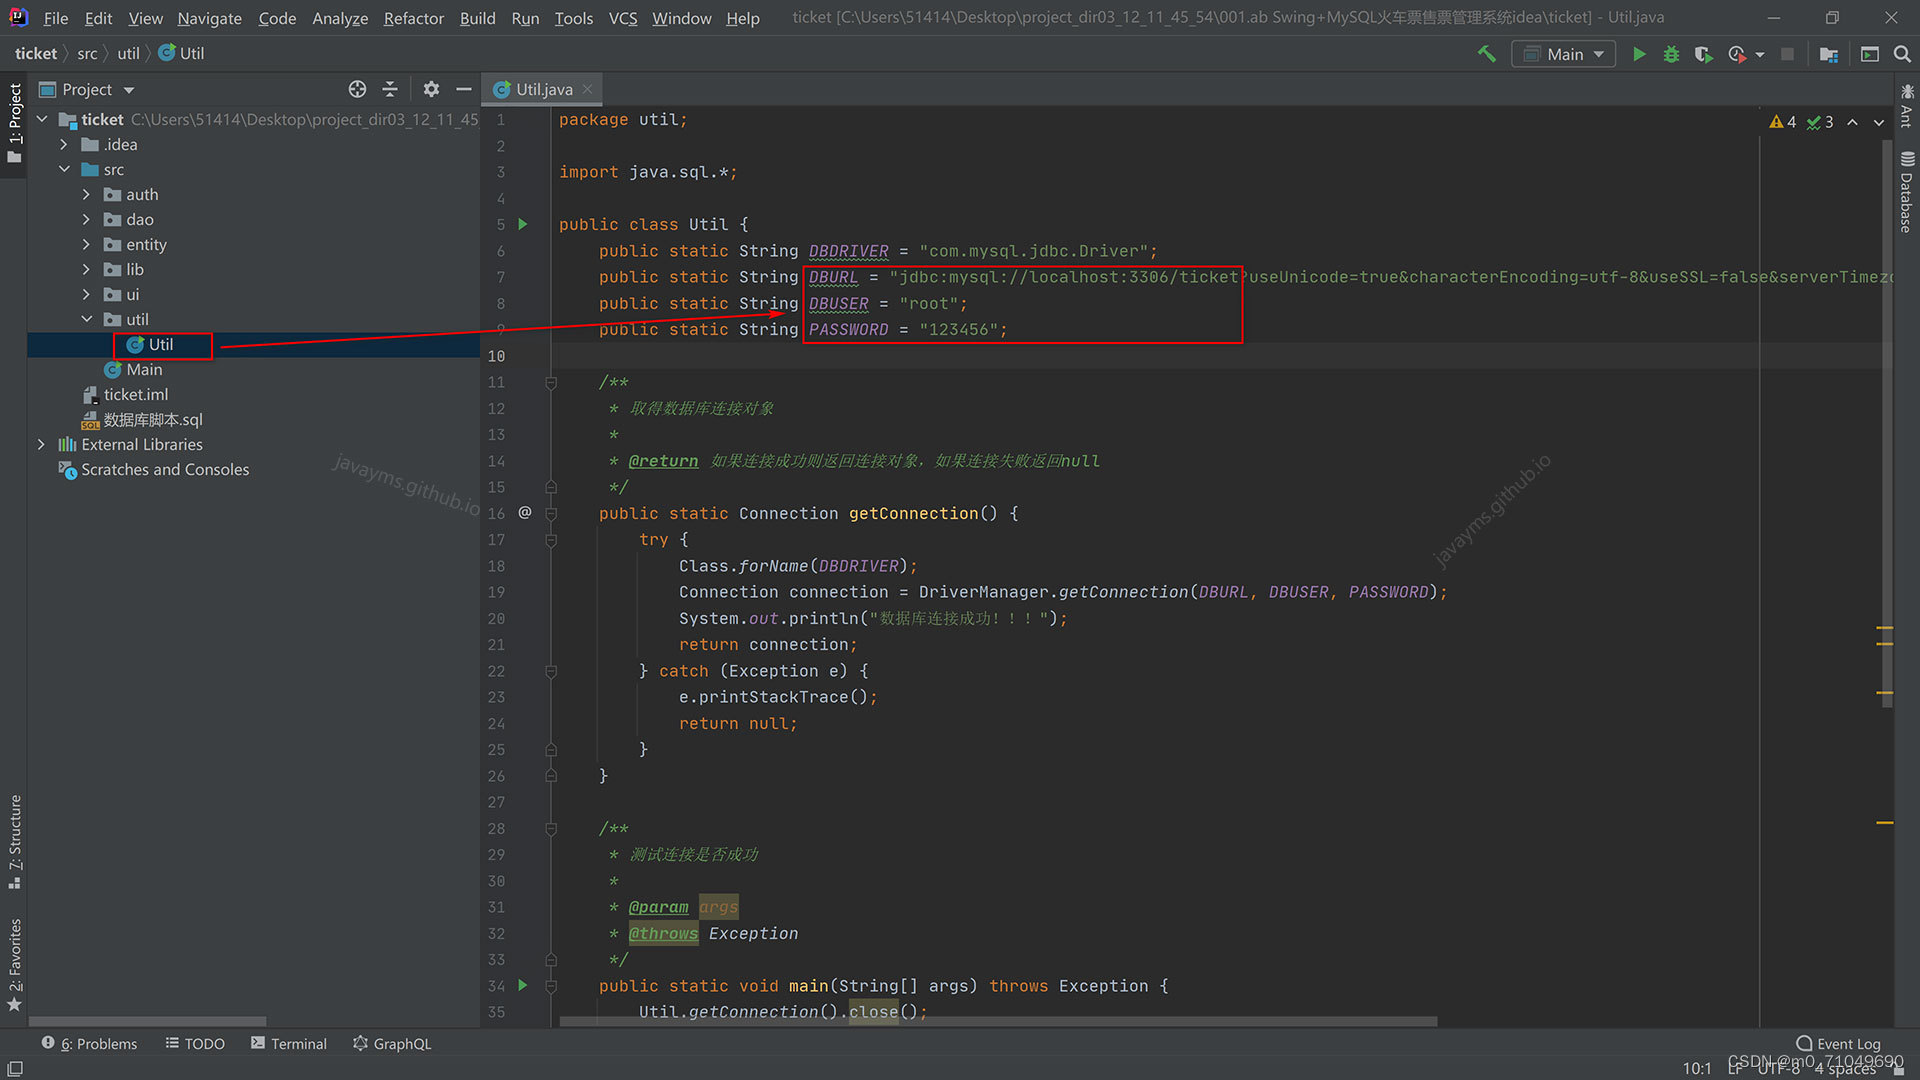Collapse all with the Project panel icon
Image resolution: width=1920 pixels, height=1080 pixels.
[x=390, y=89]
